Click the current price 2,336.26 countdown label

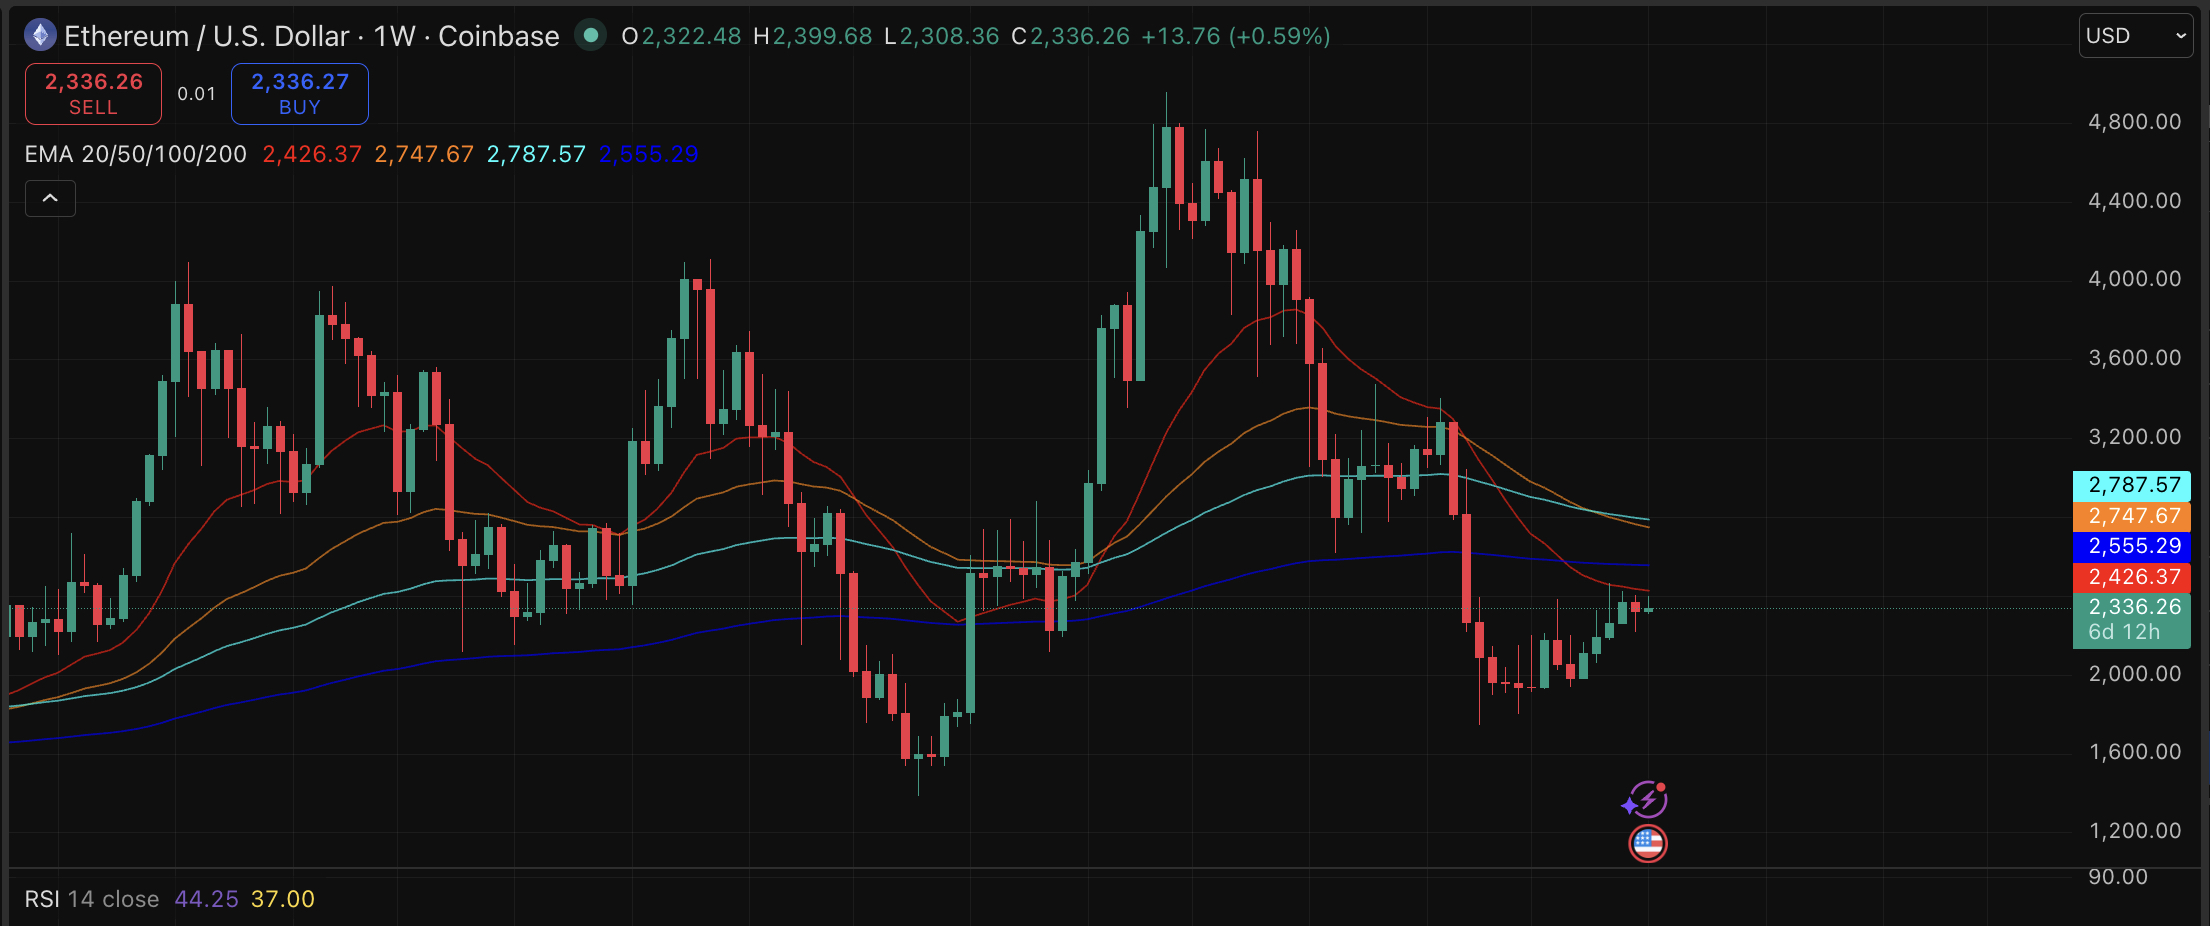(x=2132, y=620)
